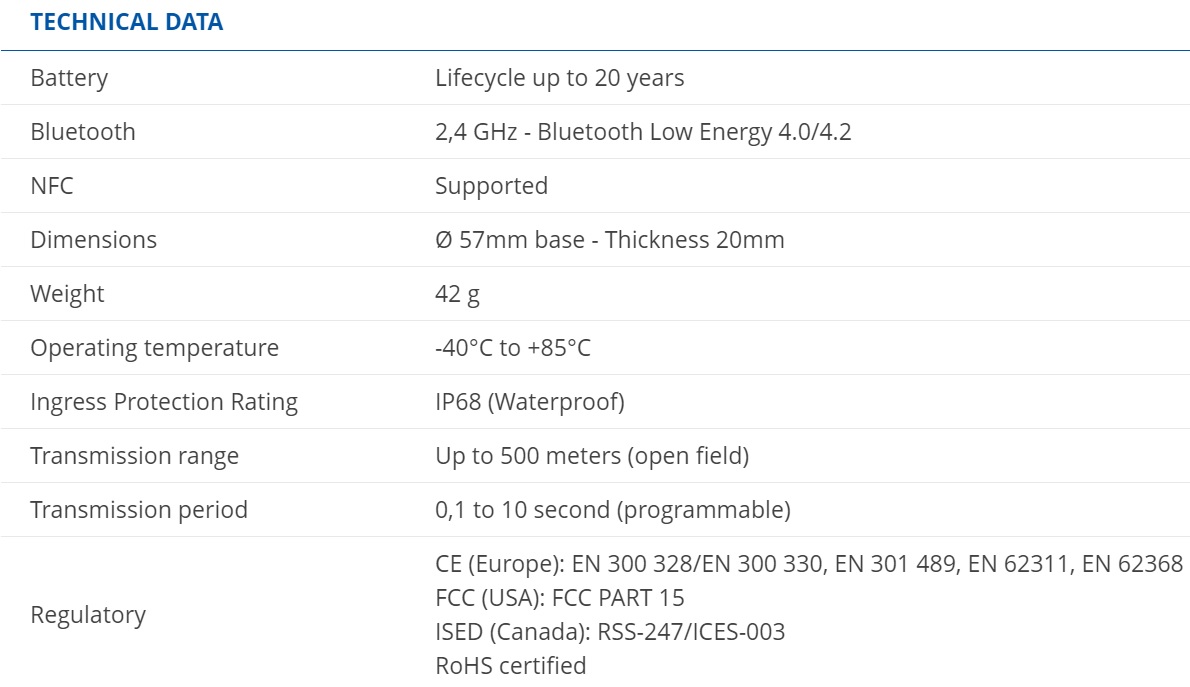Click the Ingress Protection Rating label
The width and height of the screenshot is (1190, 687).
pos(164,402)
